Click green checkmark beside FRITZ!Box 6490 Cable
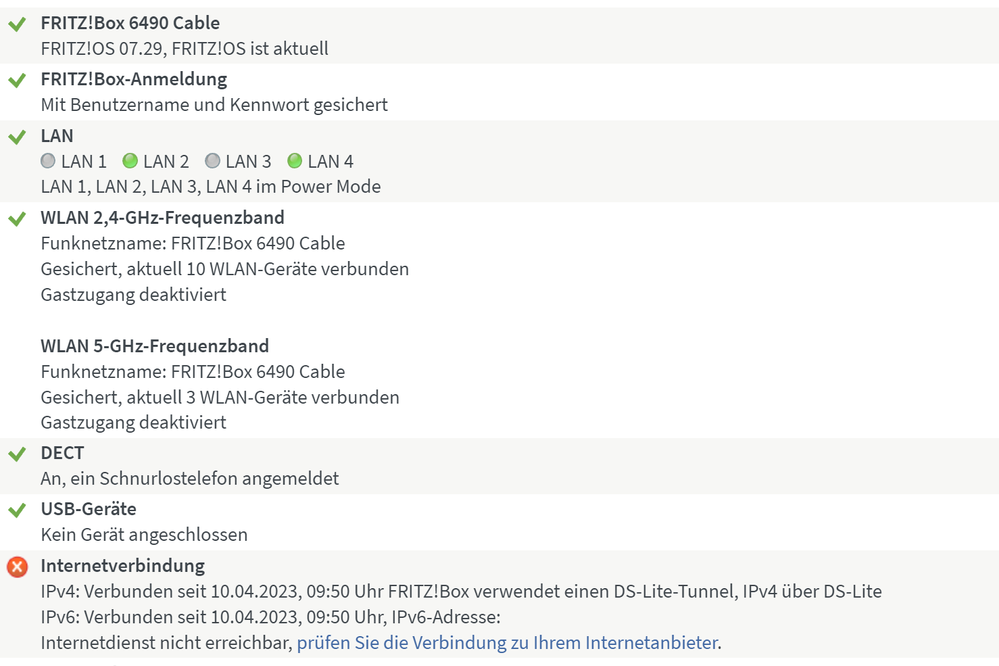This screenshot has height=666, width=999. (17, 23)
